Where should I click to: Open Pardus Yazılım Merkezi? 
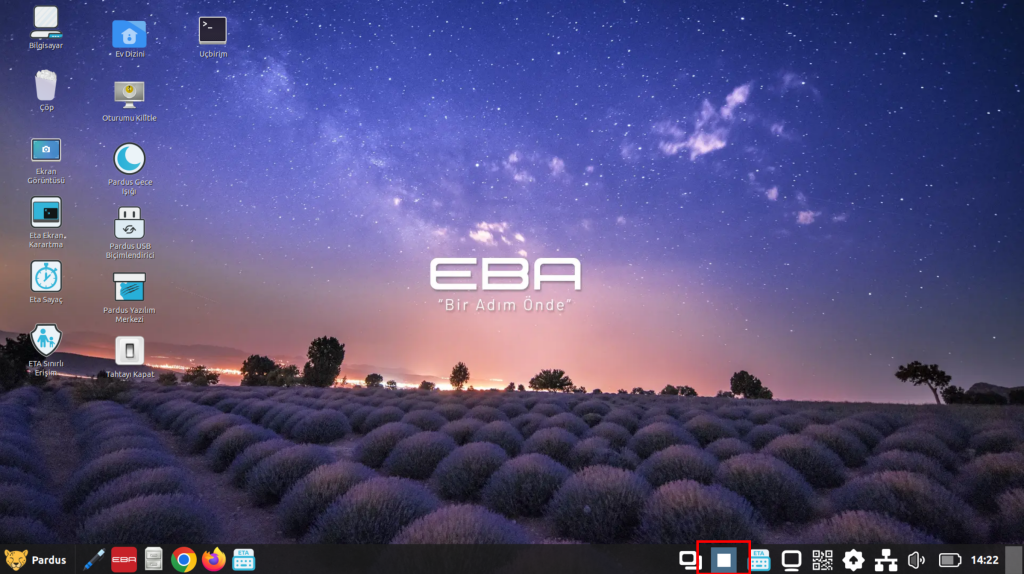click(129, 286)
